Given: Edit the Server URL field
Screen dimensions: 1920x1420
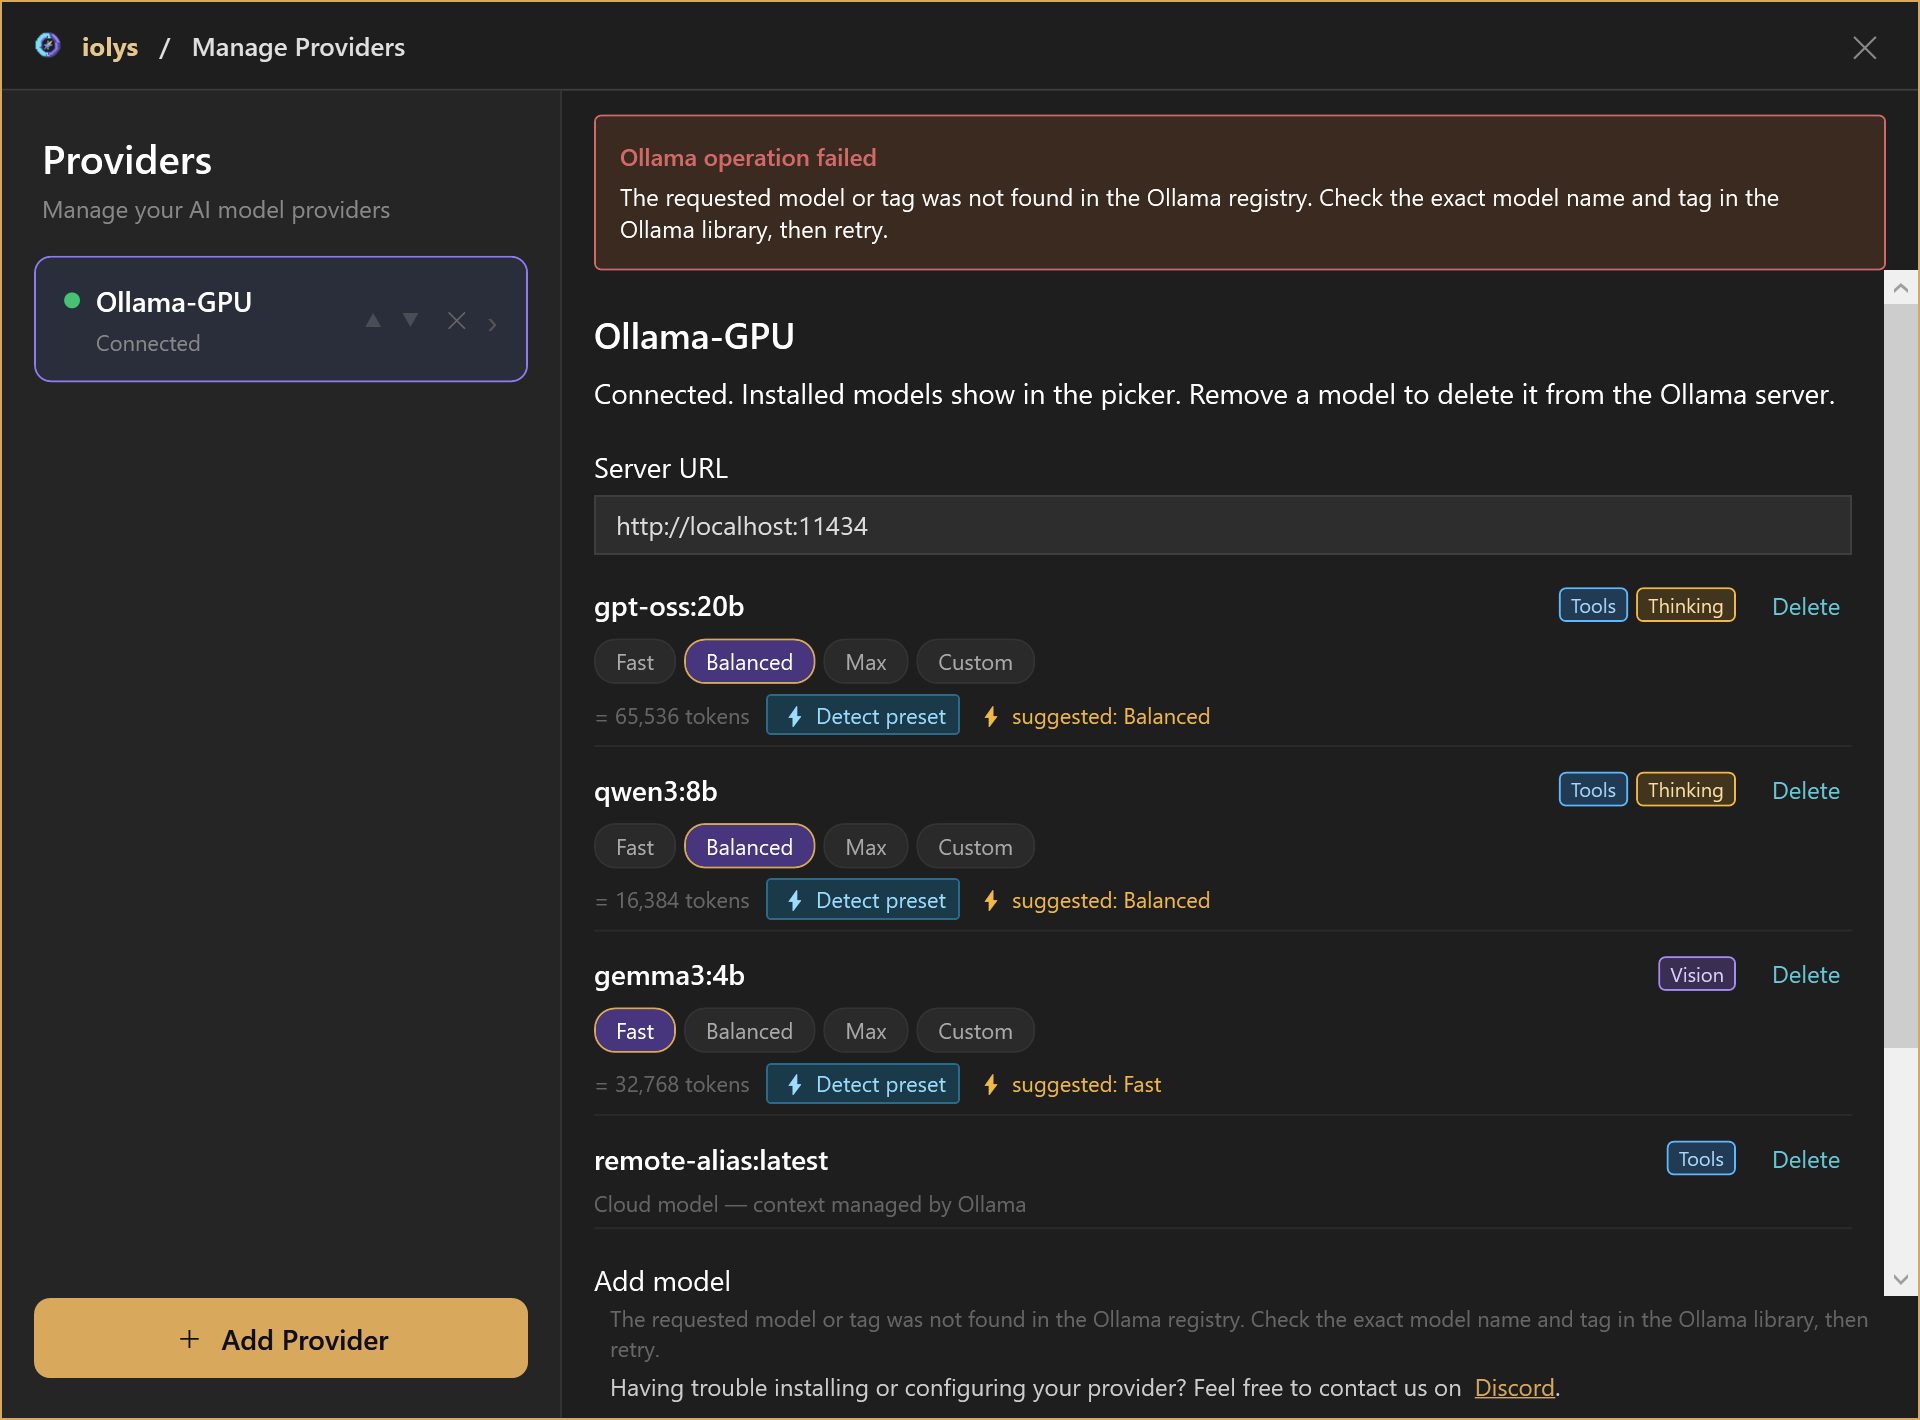Looking at the screenshot, I should pyautogui.click(x=1222, y=525).
